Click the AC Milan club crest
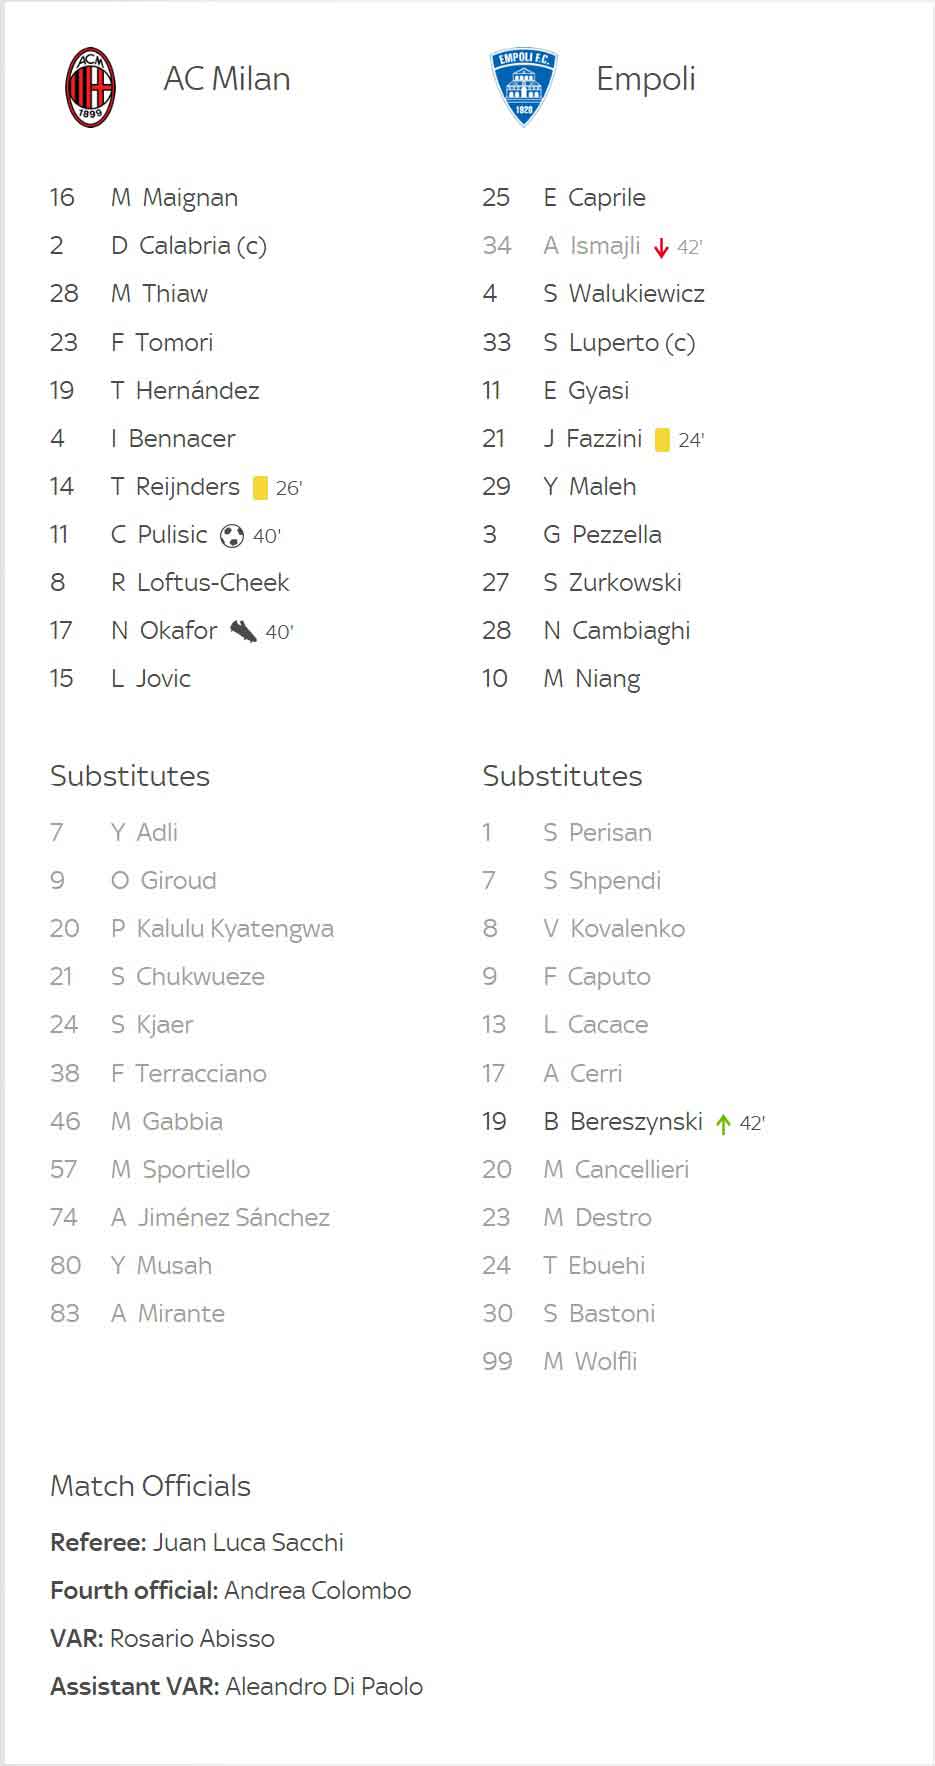 tap(90, 87)
